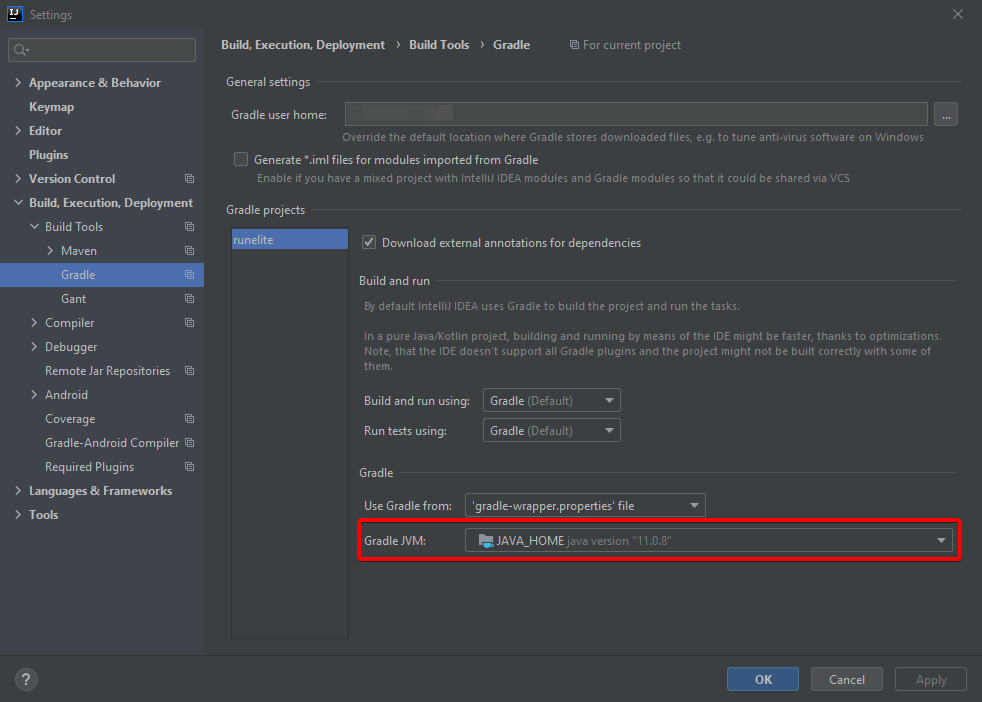Open the Build and run using dropdown
The height and width of the screenshot is (702, 982).
click(551, 401)
